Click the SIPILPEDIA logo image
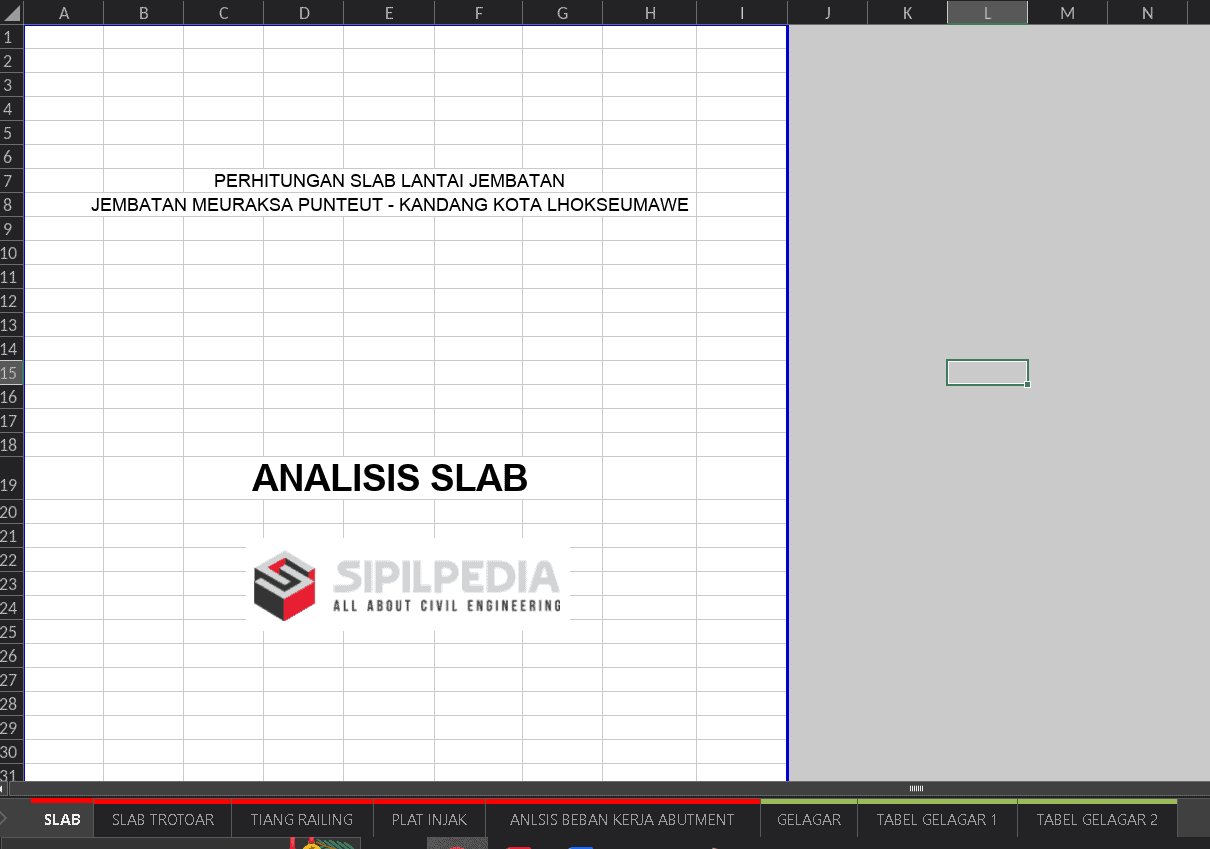 (x=408, y=585)
